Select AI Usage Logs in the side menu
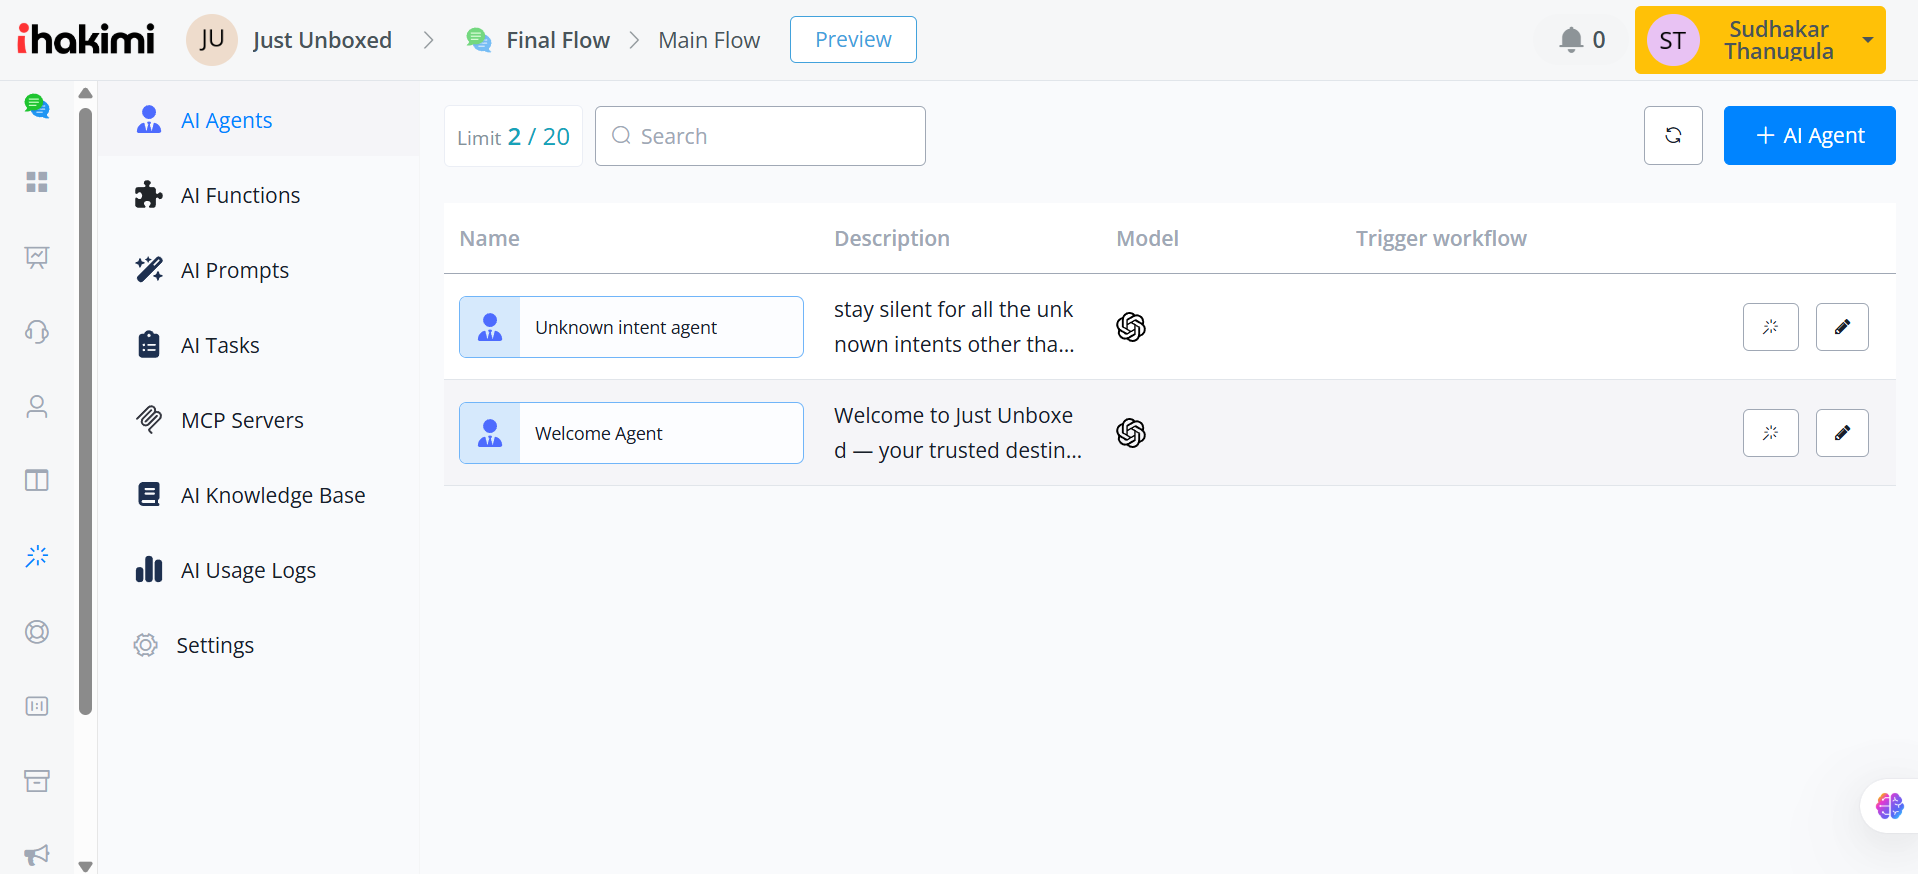Screen dimensions: 1918x874 point(258,570)
